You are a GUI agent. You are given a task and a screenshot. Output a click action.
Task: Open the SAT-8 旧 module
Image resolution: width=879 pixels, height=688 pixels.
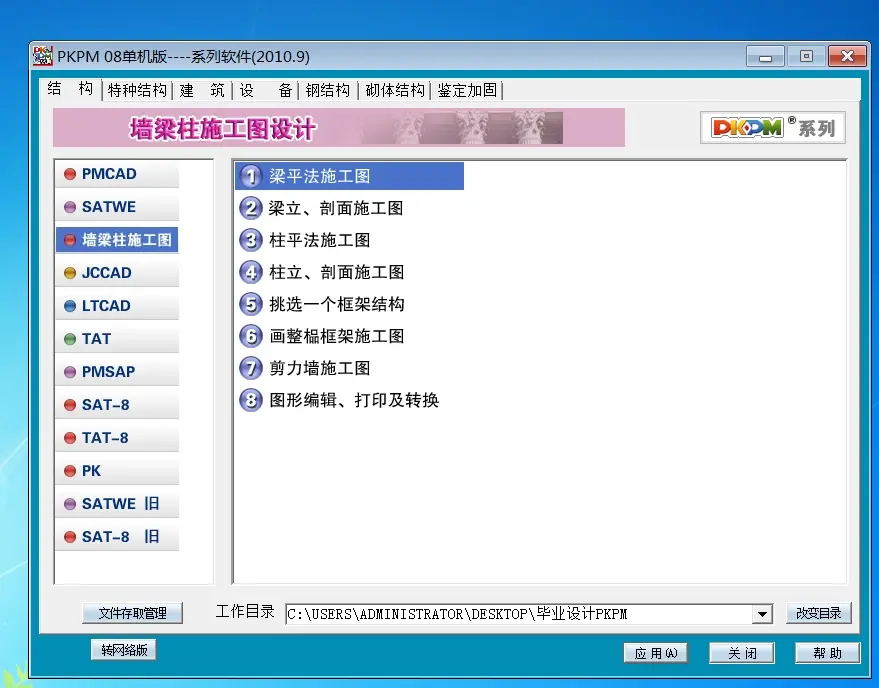pos(117,537)
